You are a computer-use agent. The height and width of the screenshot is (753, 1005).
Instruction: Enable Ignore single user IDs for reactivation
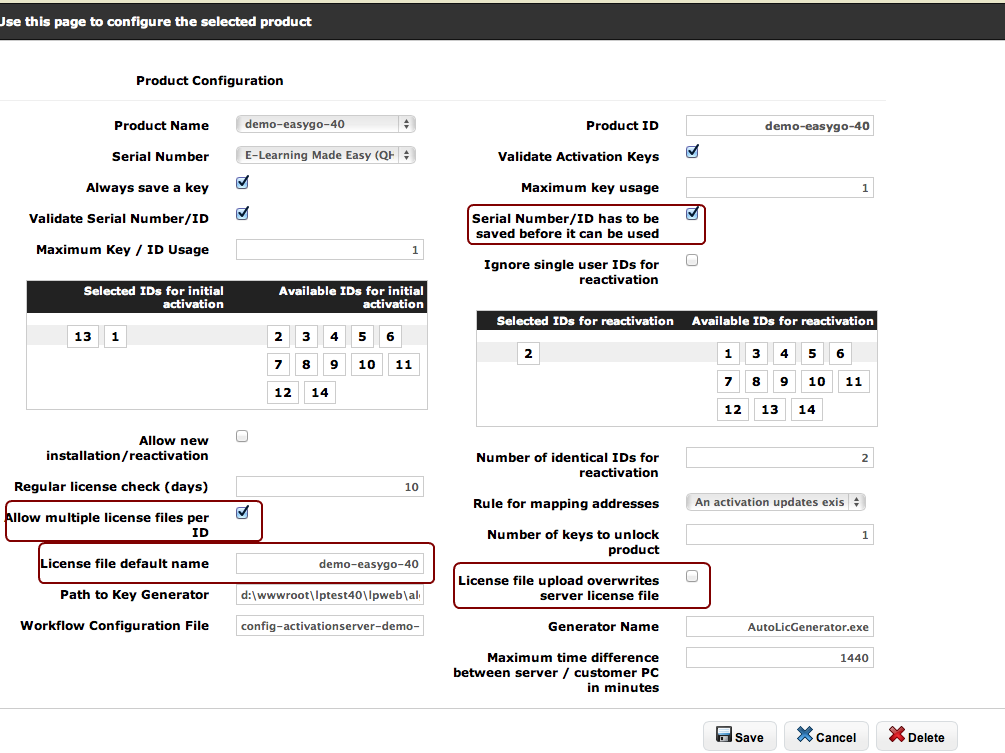[x=692, y=260]
